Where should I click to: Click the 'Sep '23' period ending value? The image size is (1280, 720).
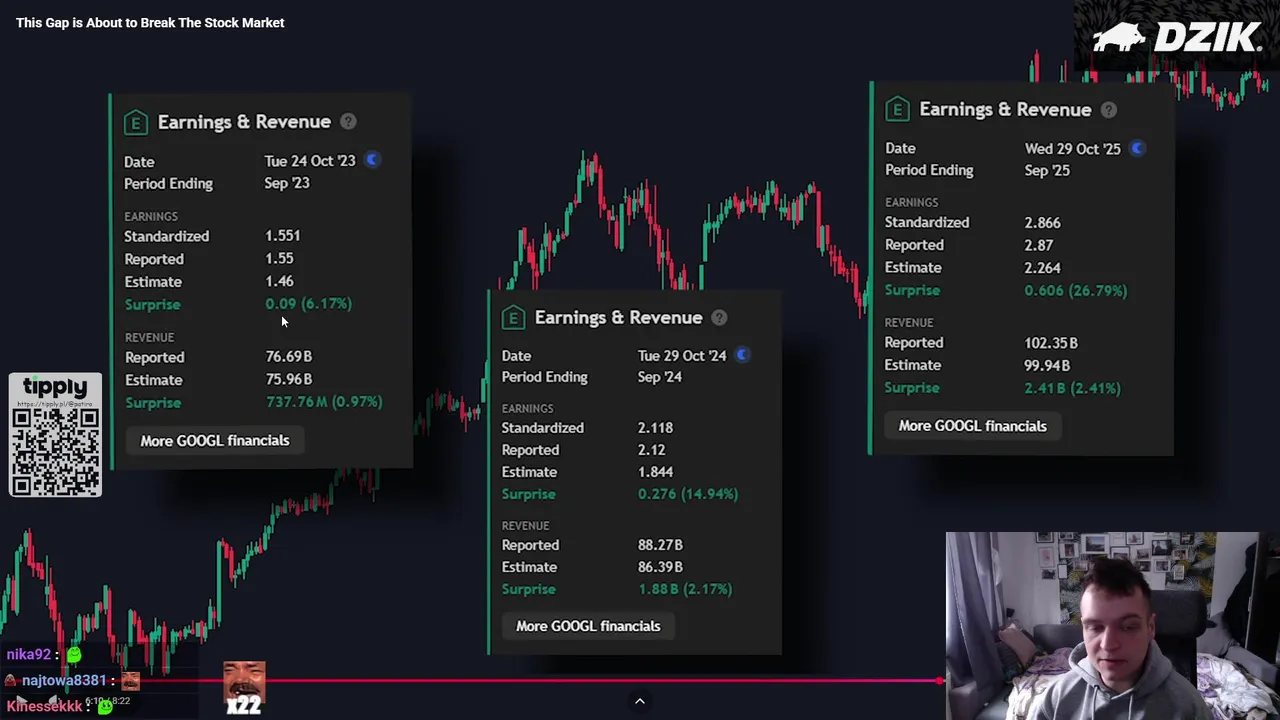287,183
